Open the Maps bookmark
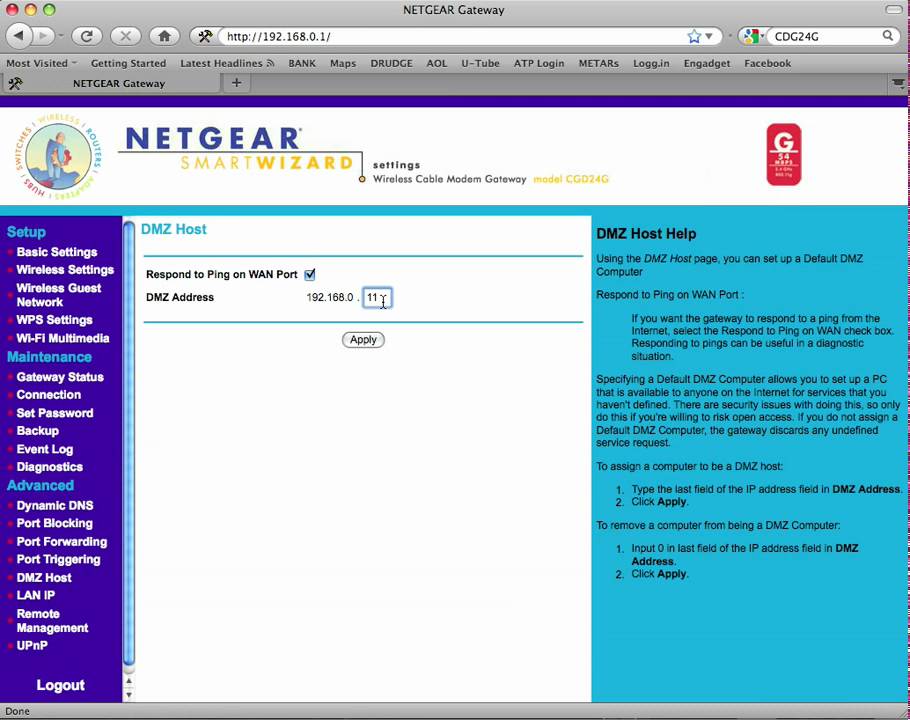This screenshot has width=910, height=720. pos(343,63)
